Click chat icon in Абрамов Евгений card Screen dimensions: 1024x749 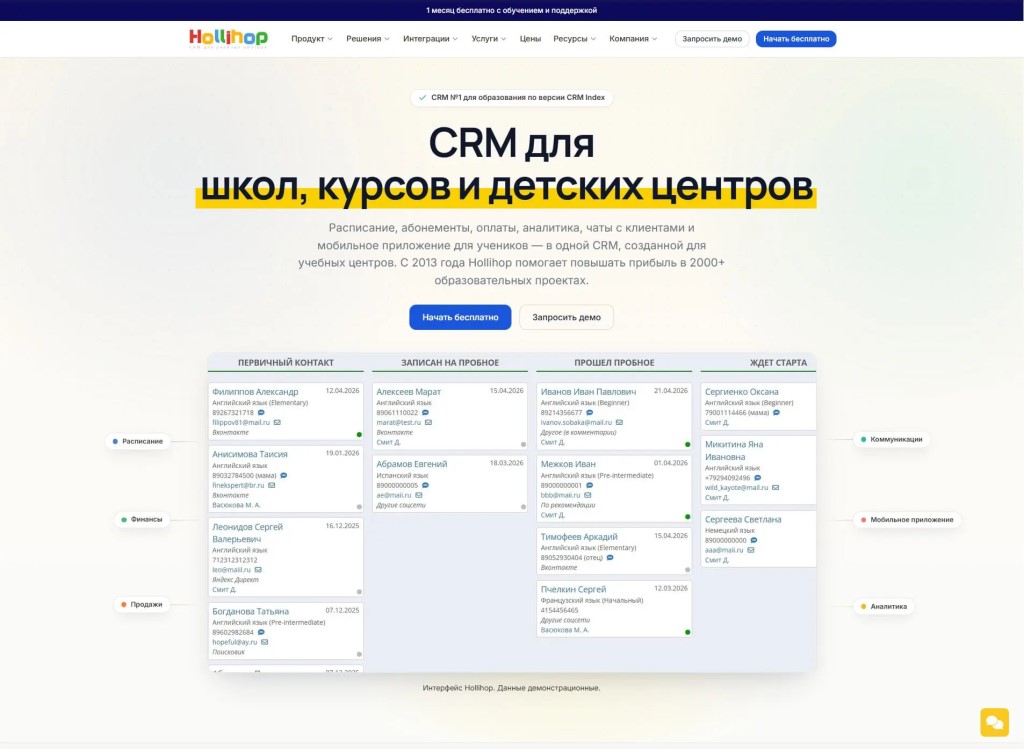(x=425, y=485)
